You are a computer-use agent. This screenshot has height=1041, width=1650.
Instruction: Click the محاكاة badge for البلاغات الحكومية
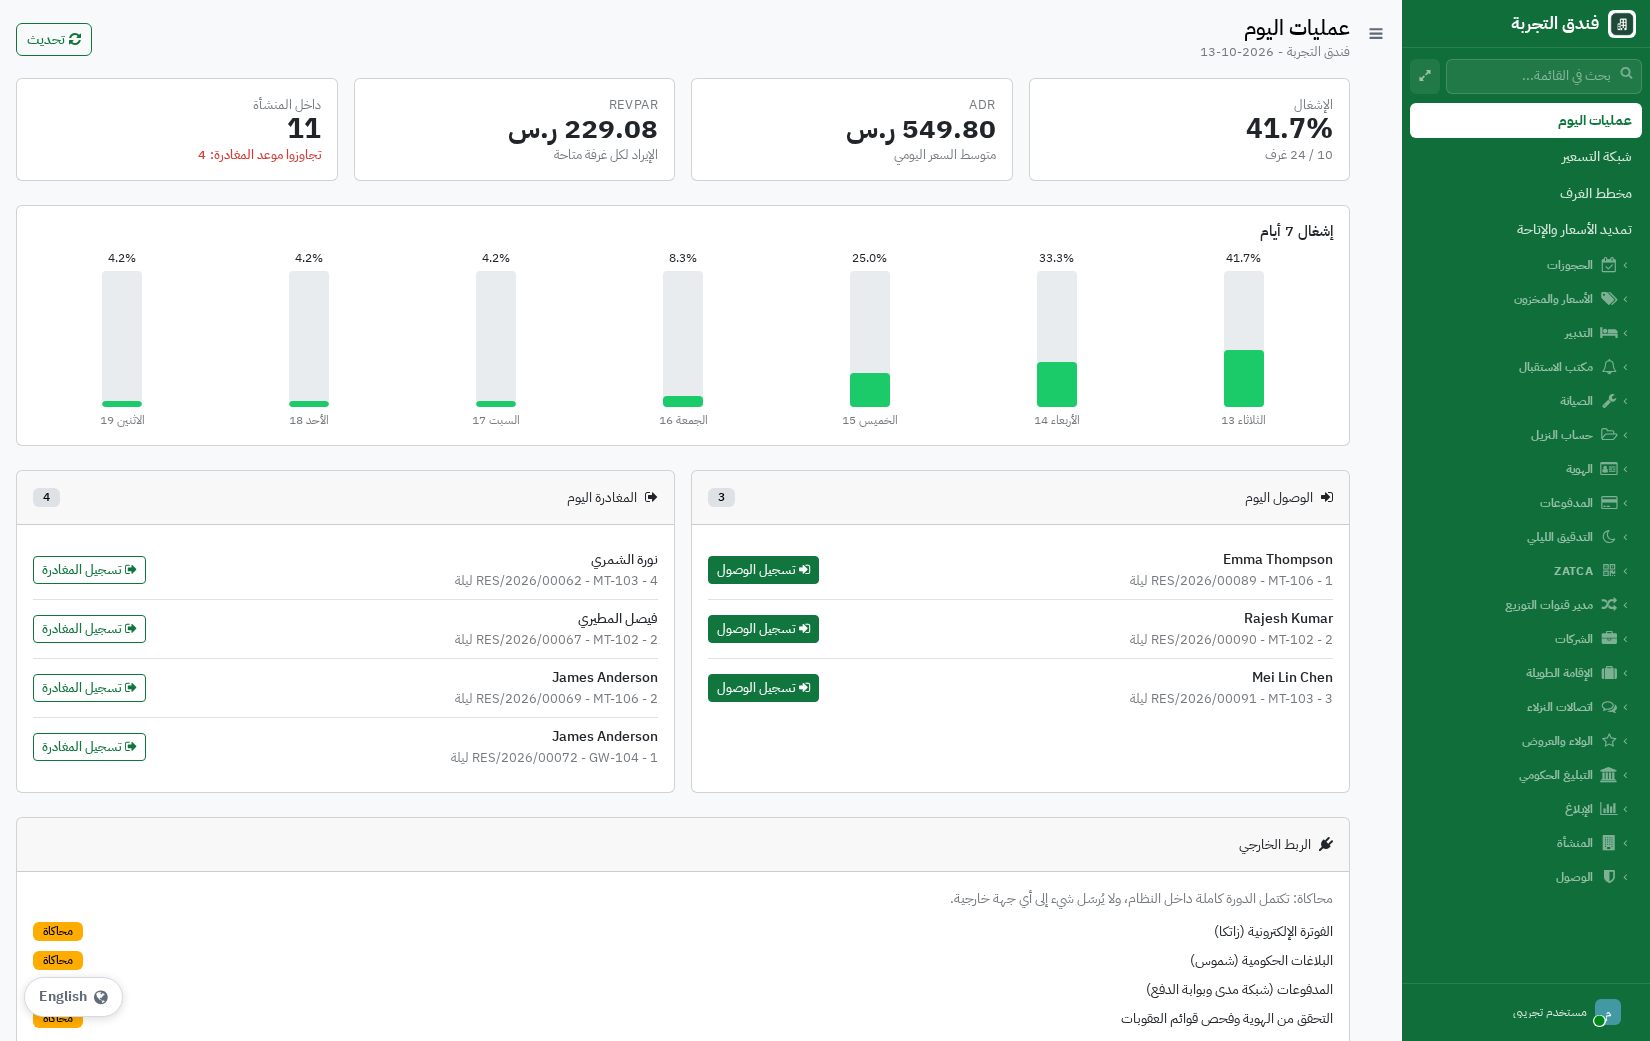pos(58,961)
